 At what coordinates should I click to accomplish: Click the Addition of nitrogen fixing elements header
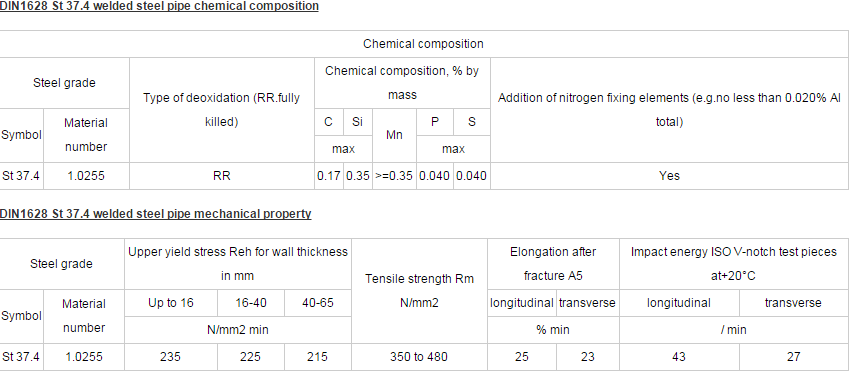tap(669, 110)
